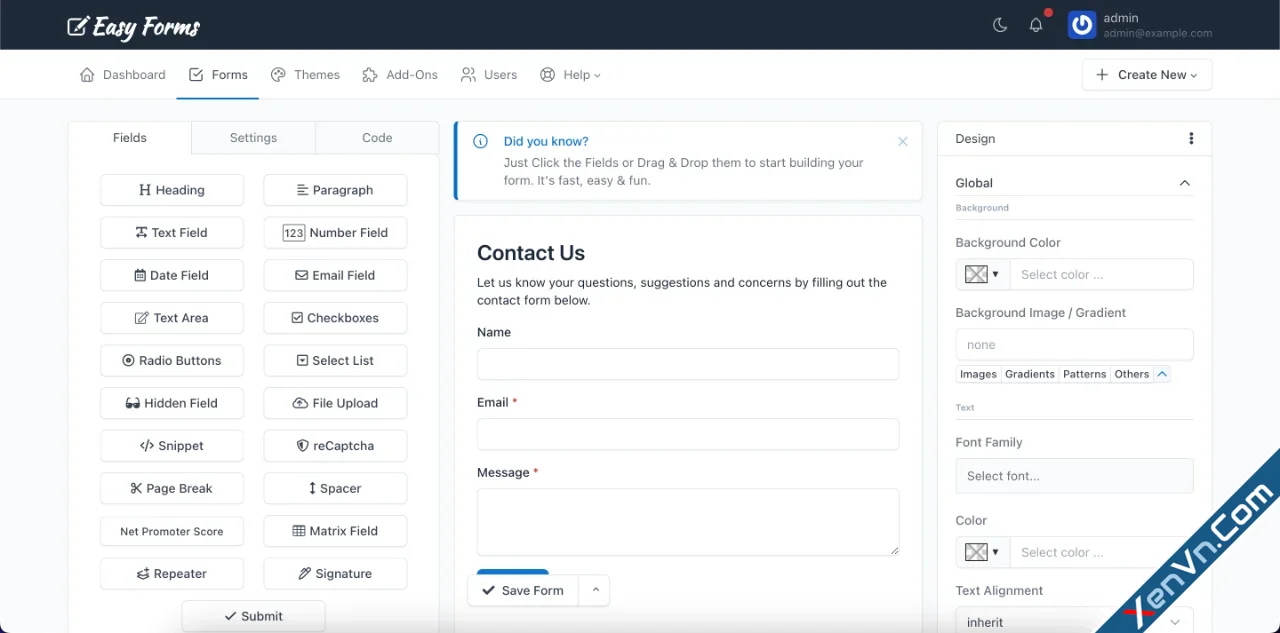Dismiss the 'Did you know?' info banner

(903, 142)
